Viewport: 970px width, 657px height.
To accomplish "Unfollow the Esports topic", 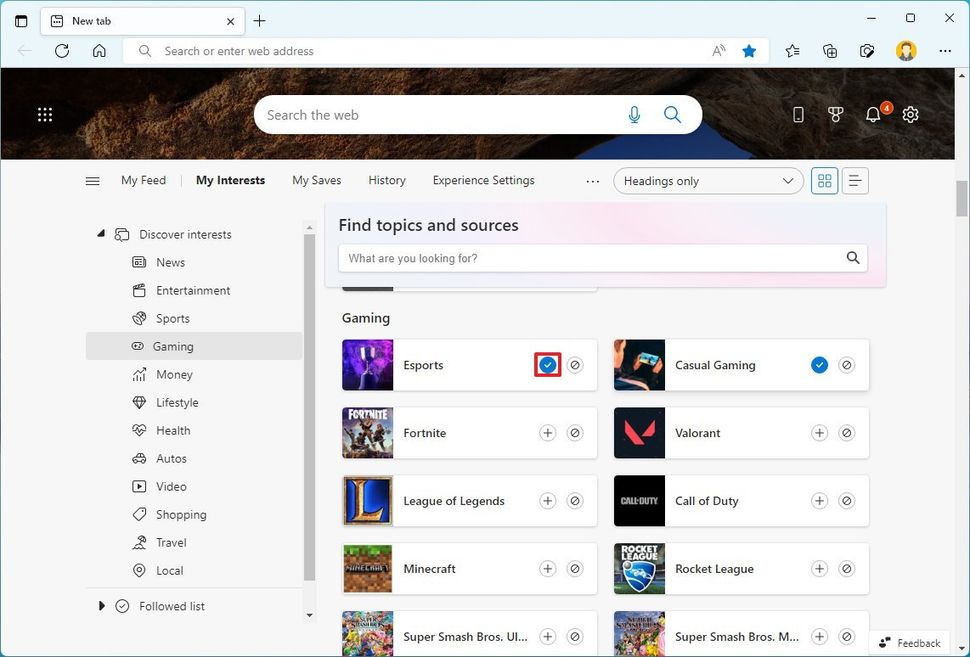I will point(547,365).
